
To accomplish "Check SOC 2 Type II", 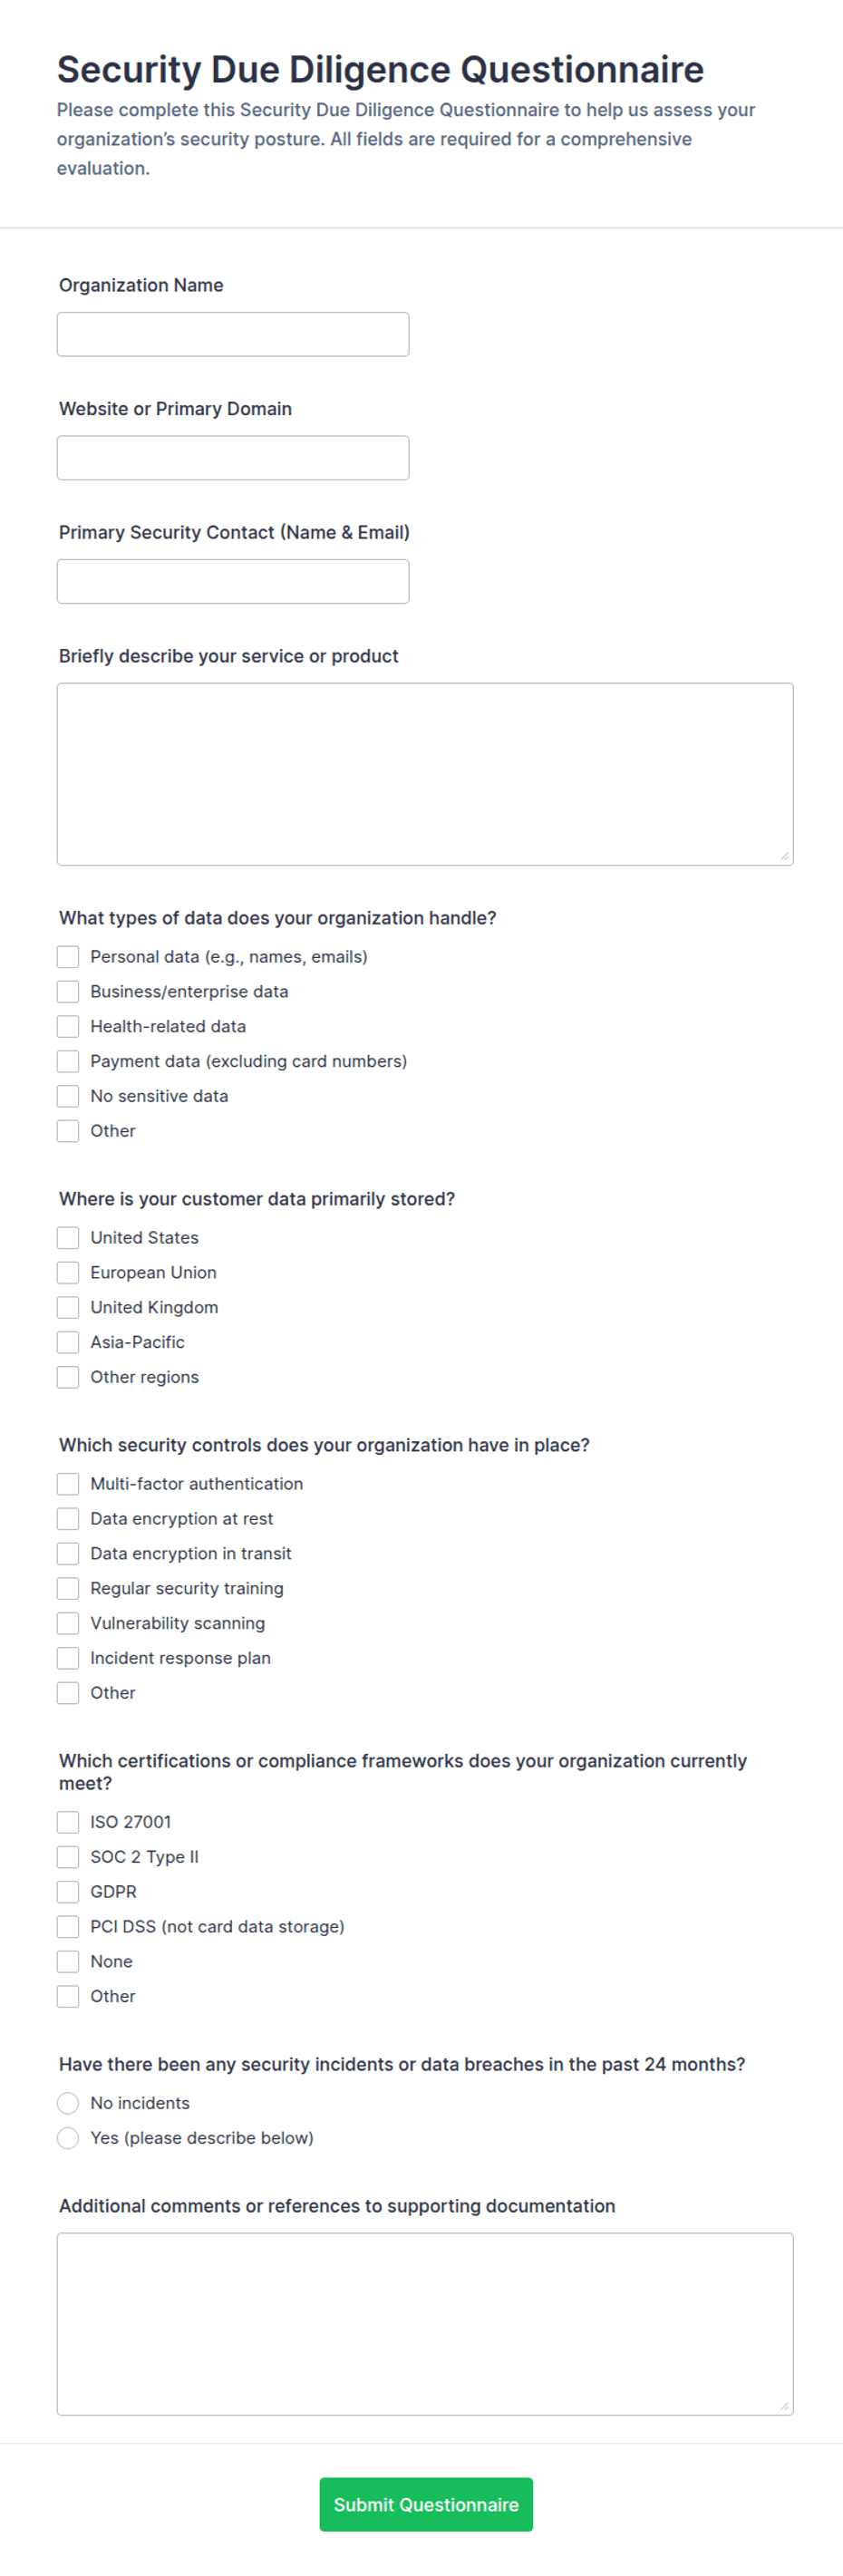I will coord(68,1857).
